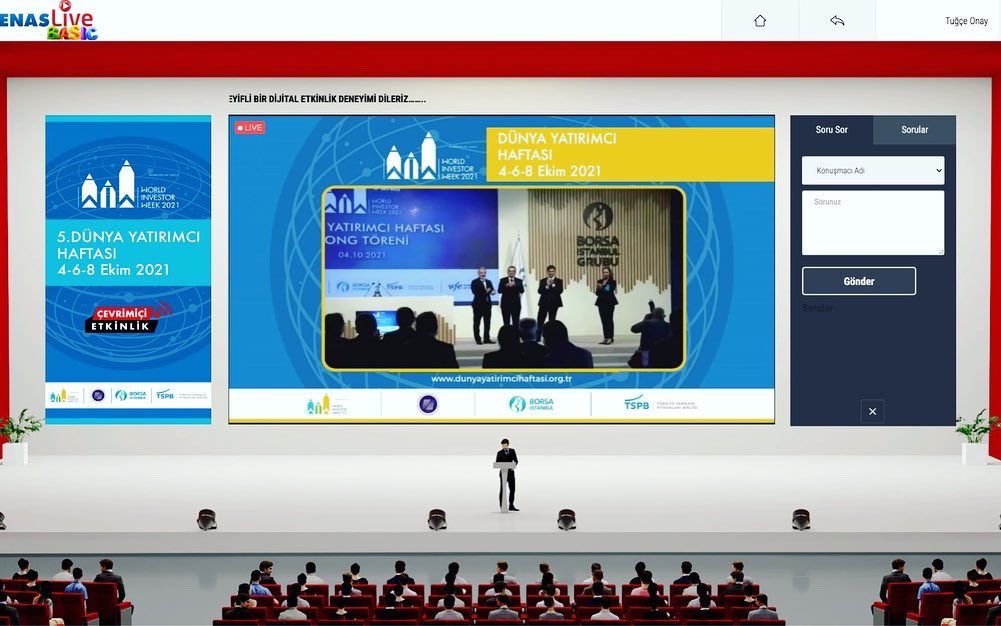Click the yellow Dünya Yatırımcı Haftası title banner
The width and height of the screenshot is (1001, 626).
coord(630,154)
